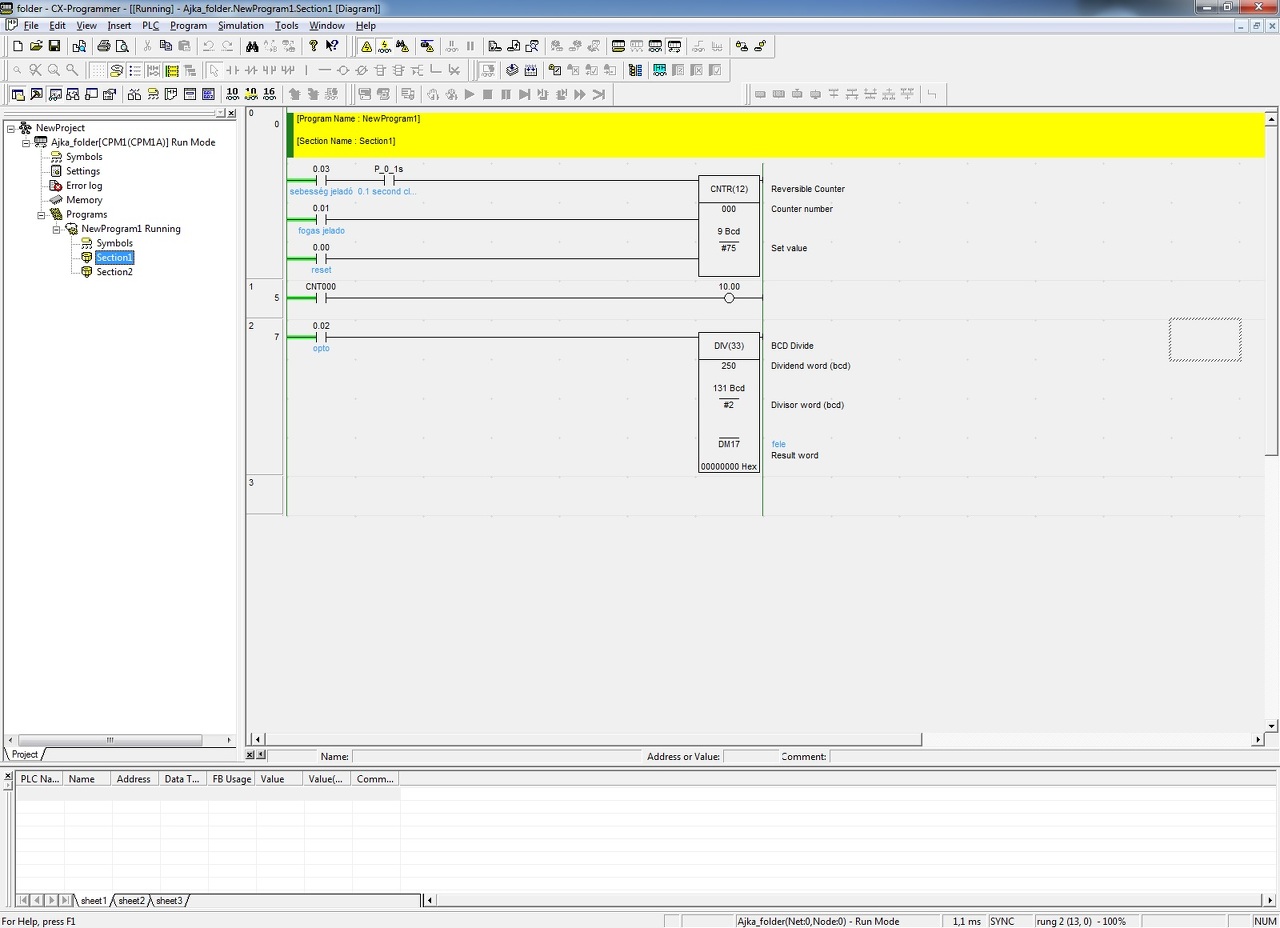Click the diagram scroll right arrow

click(x=1258, y=740)
